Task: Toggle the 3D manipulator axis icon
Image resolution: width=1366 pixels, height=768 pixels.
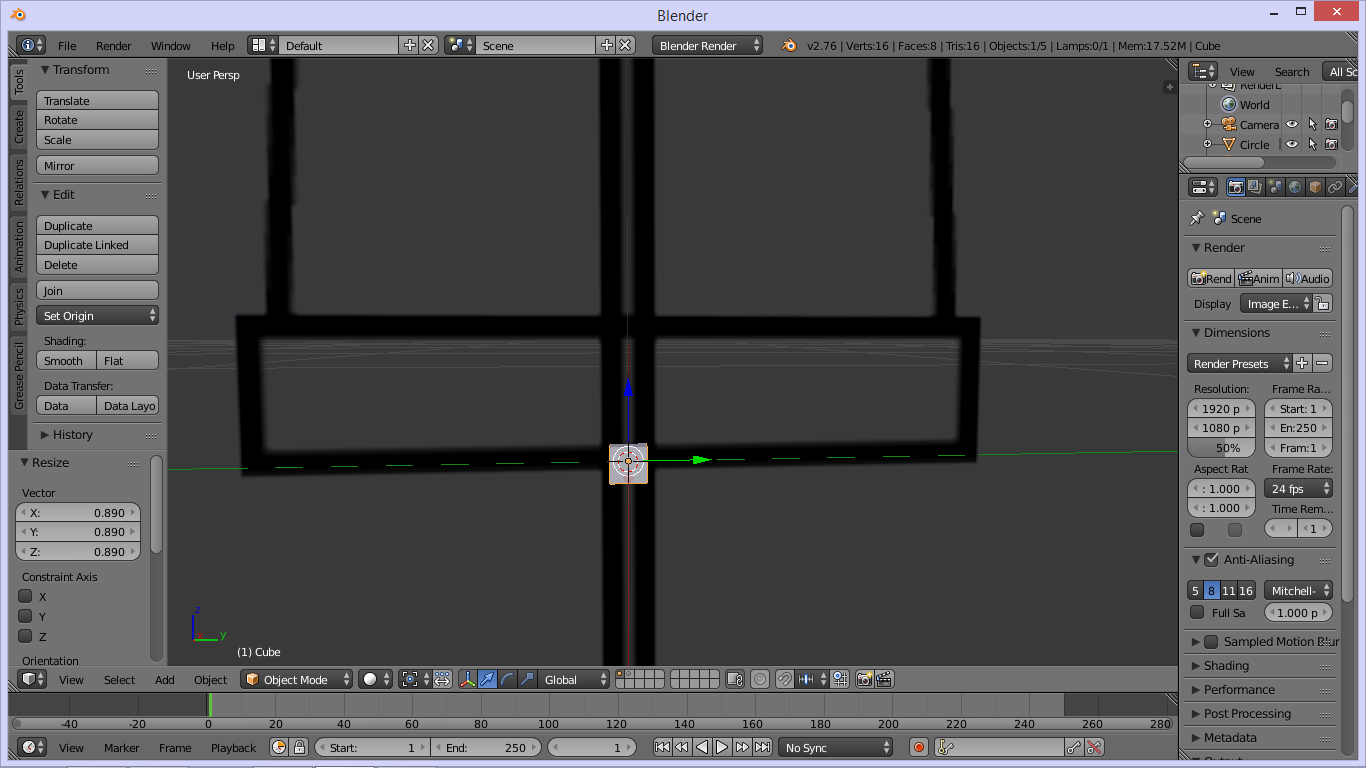Action: [x=467, y=679]
